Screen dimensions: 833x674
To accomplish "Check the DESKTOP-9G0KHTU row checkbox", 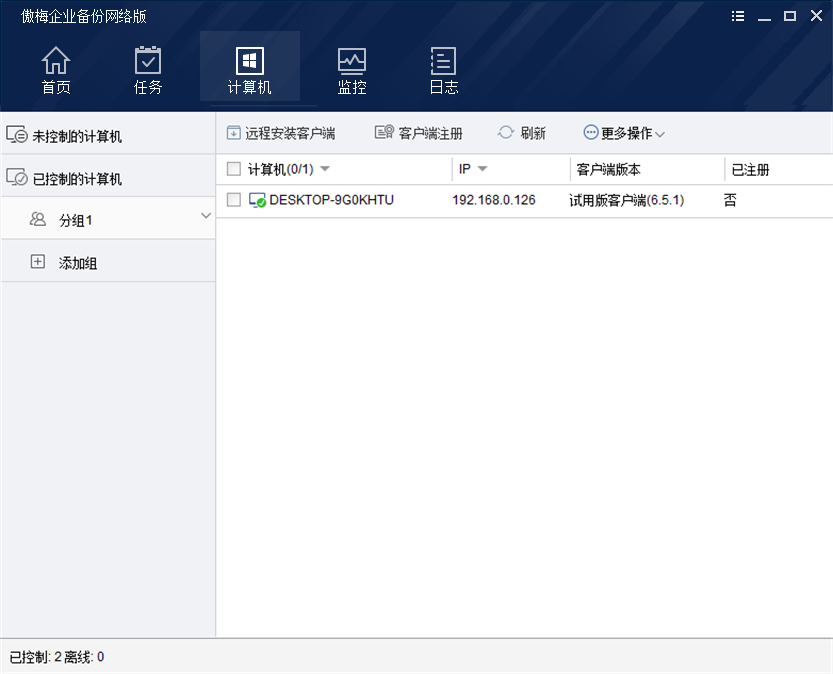I will pos(234,200).
